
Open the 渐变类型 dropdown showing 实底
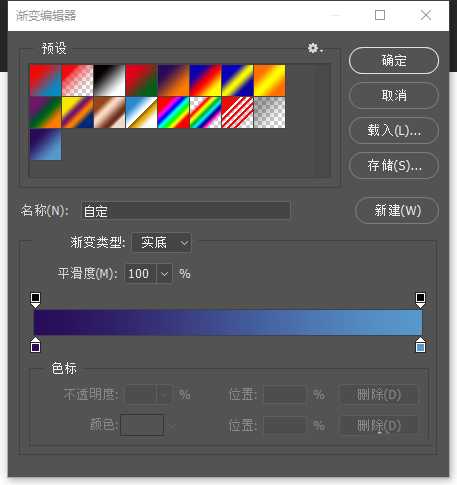(x=162, y=243)
